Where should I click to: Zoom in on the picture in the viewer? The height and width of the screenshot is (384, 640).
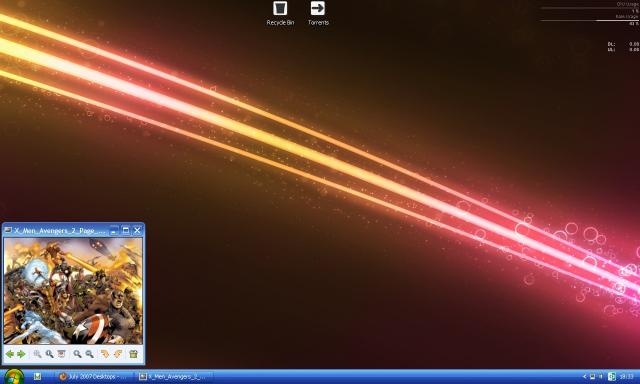pos(77,354)
